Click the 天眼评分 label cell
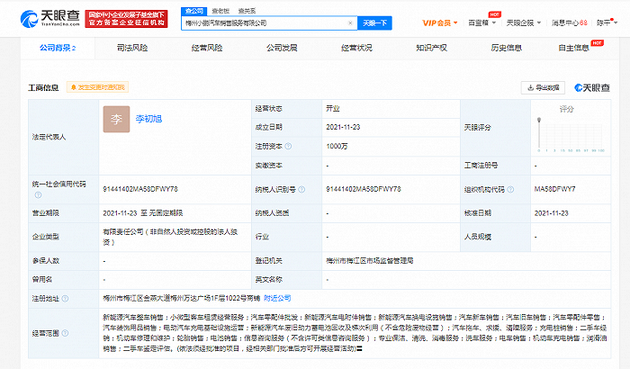Screen dimensions: 630x369 coord(495,128)
